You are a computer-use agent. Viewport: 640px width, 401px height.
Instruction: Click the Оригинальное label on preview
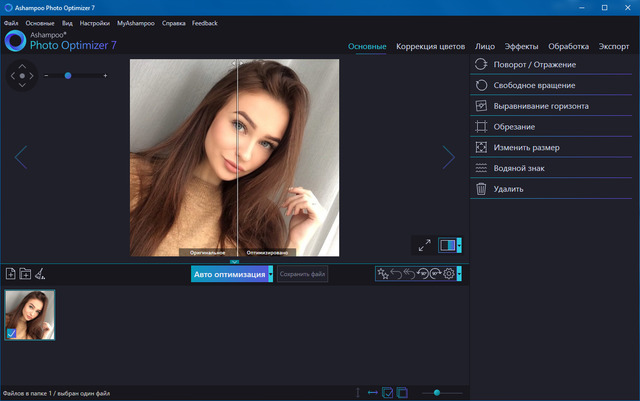point(207,253)
